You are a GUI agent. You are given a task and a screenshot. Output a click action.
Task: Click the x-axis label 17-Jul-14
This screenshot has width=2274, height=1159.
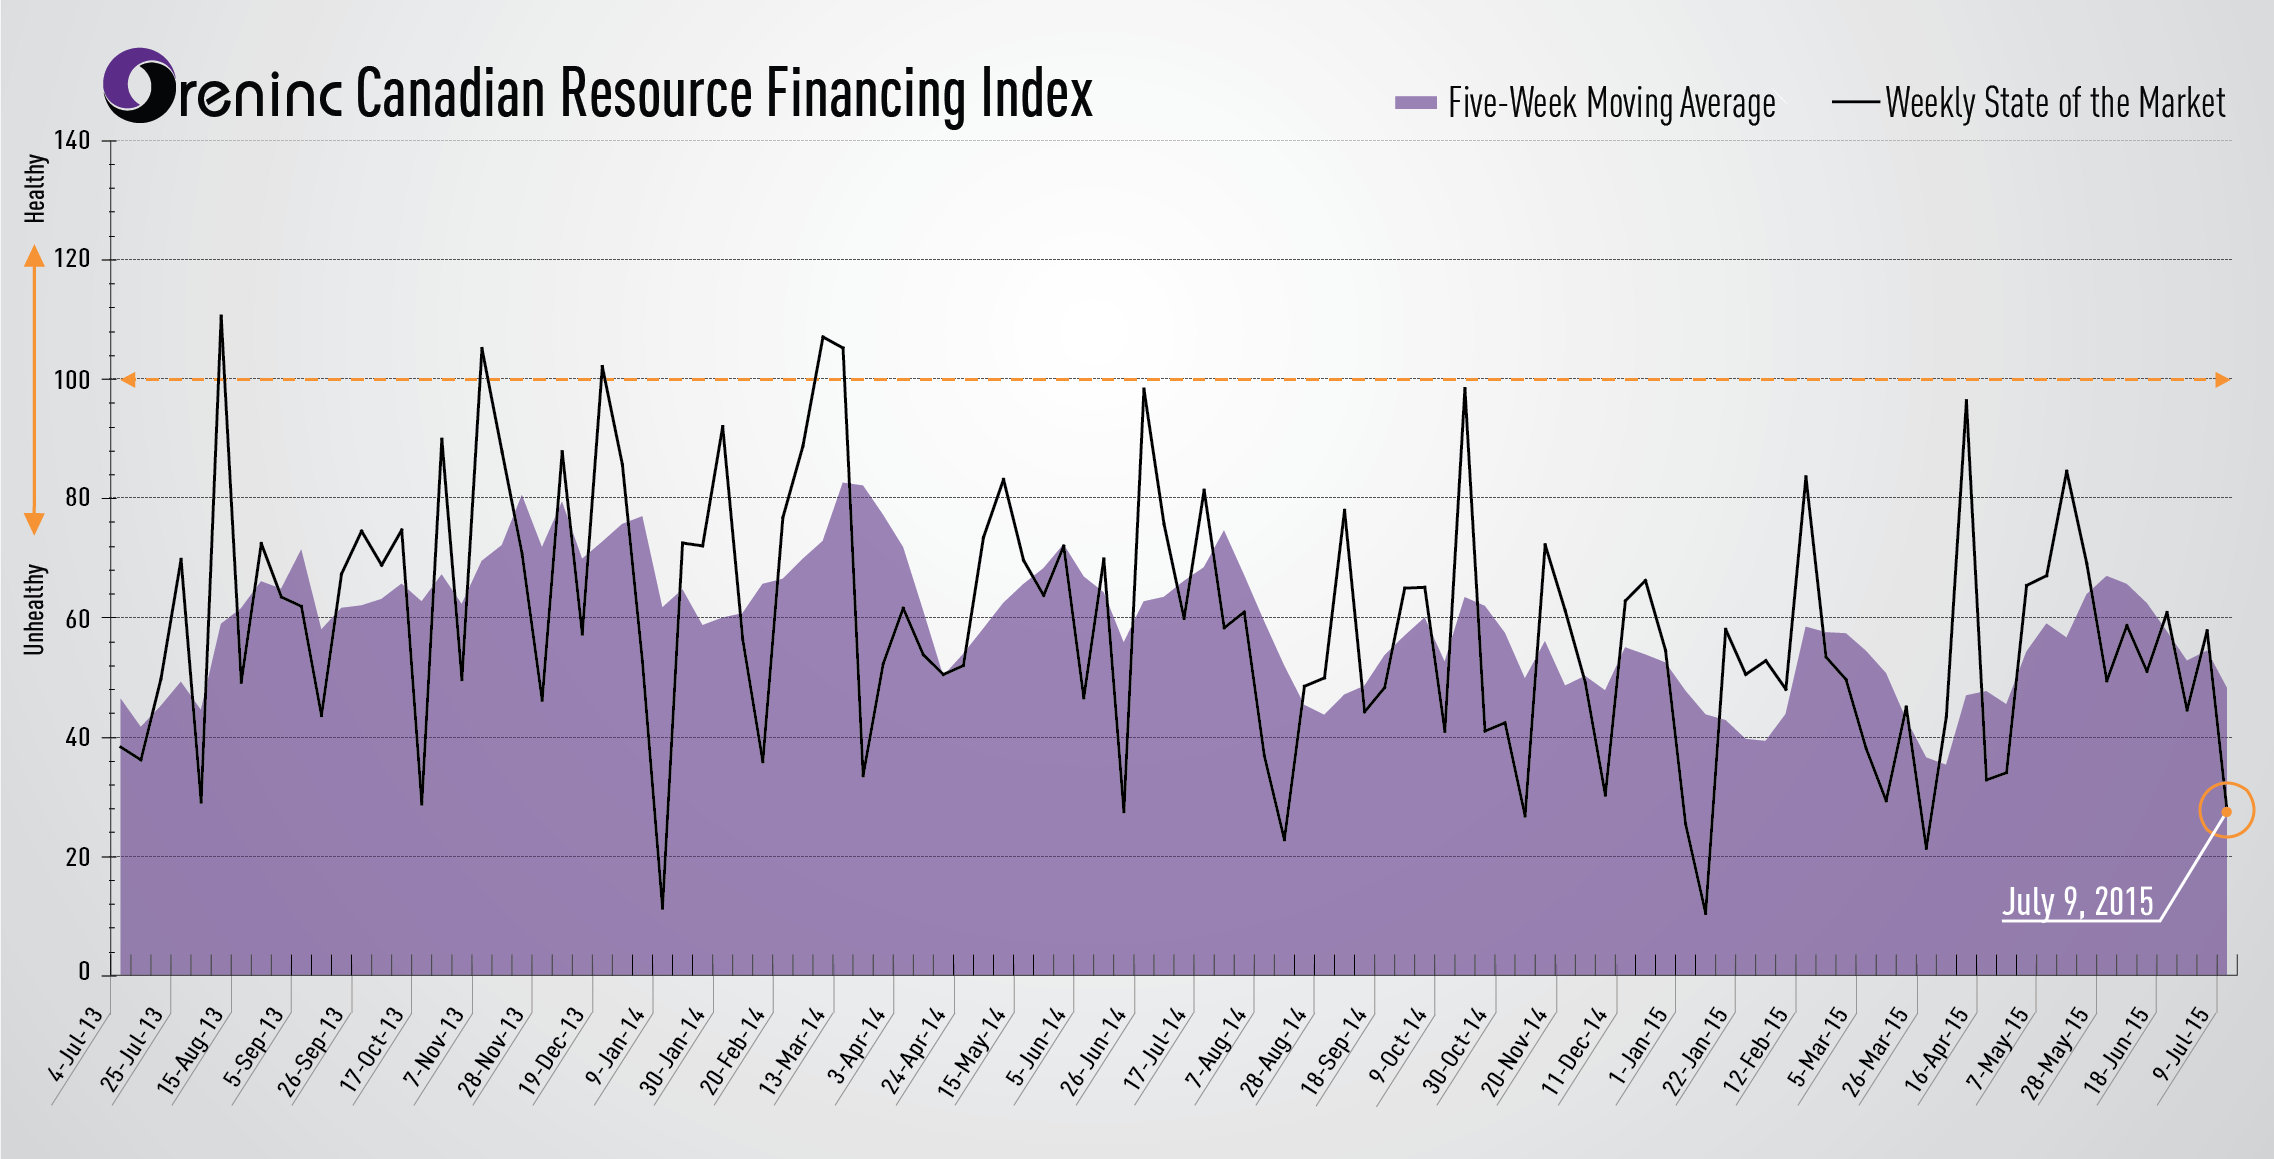1155,1048
